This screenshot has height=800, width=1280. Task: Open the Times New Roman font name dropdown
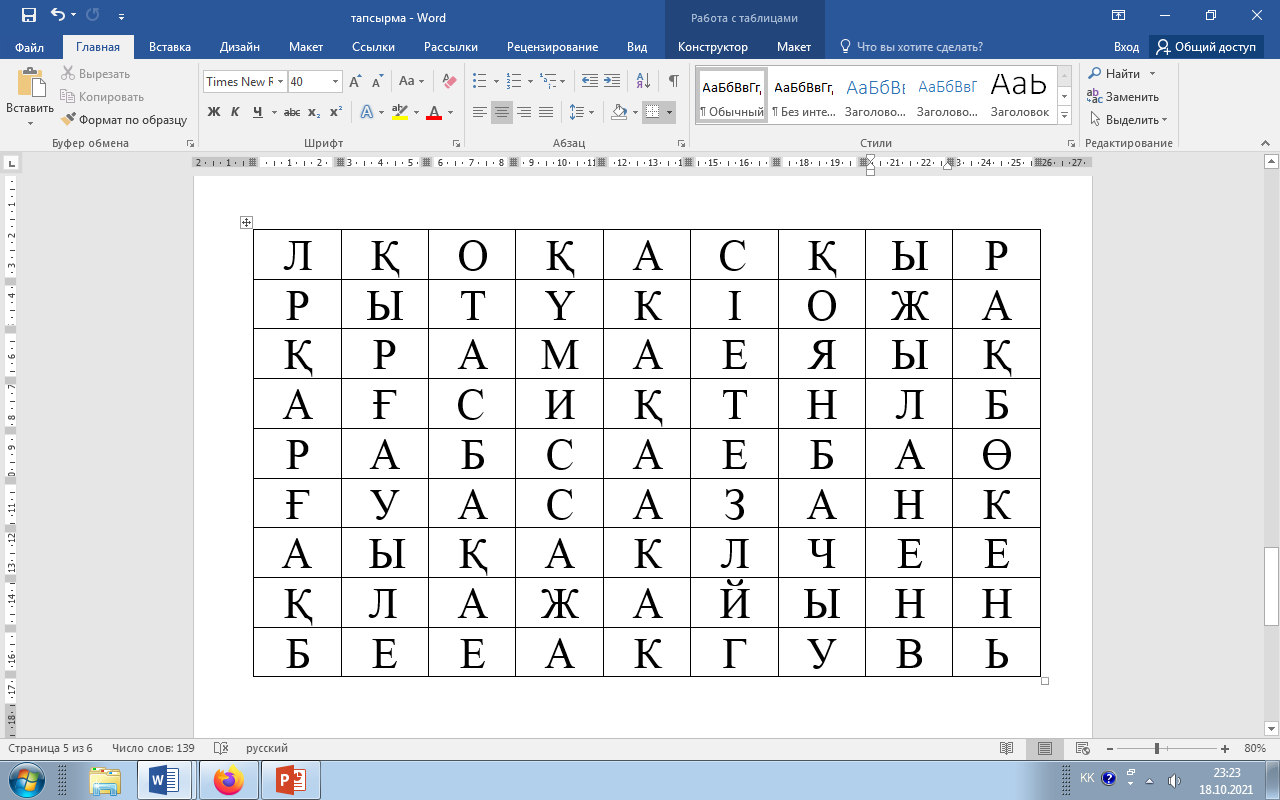point(282,82)
